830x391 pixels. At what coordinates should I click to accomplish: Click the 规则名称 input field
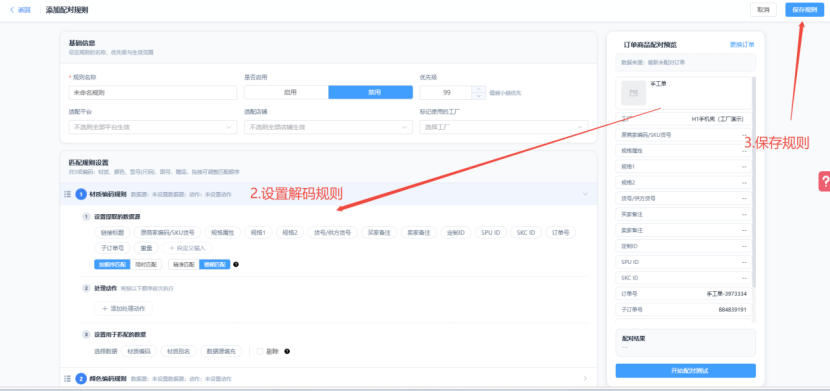click(153, 92)
